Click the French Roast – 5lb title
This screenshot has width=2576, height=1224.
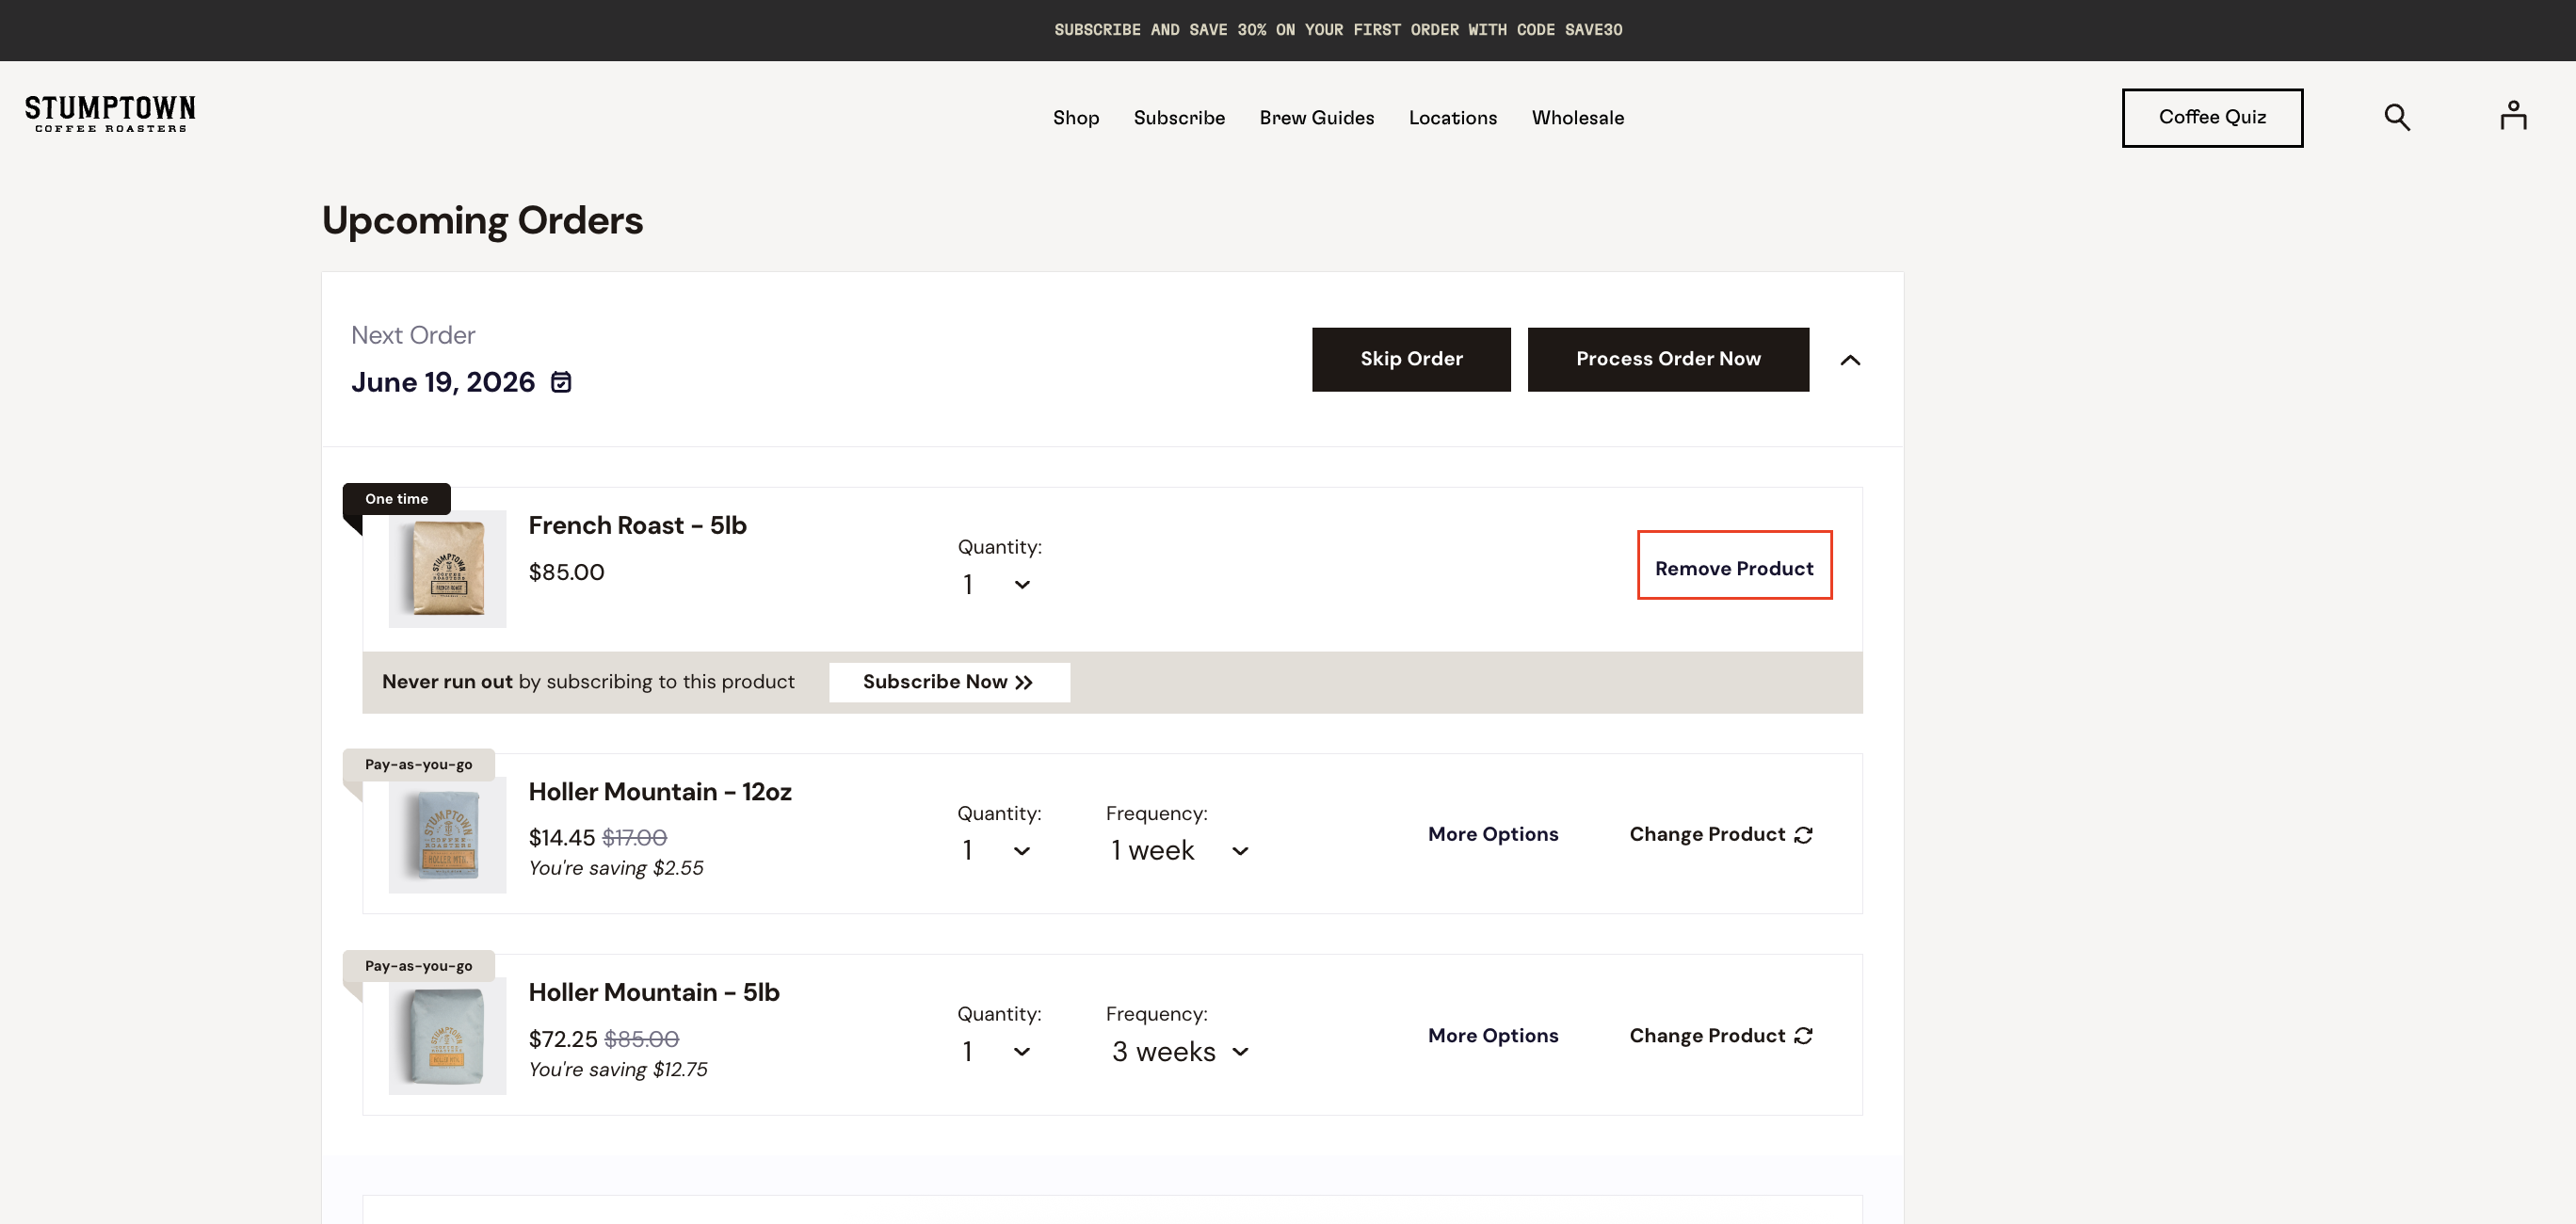pos(637,526)
